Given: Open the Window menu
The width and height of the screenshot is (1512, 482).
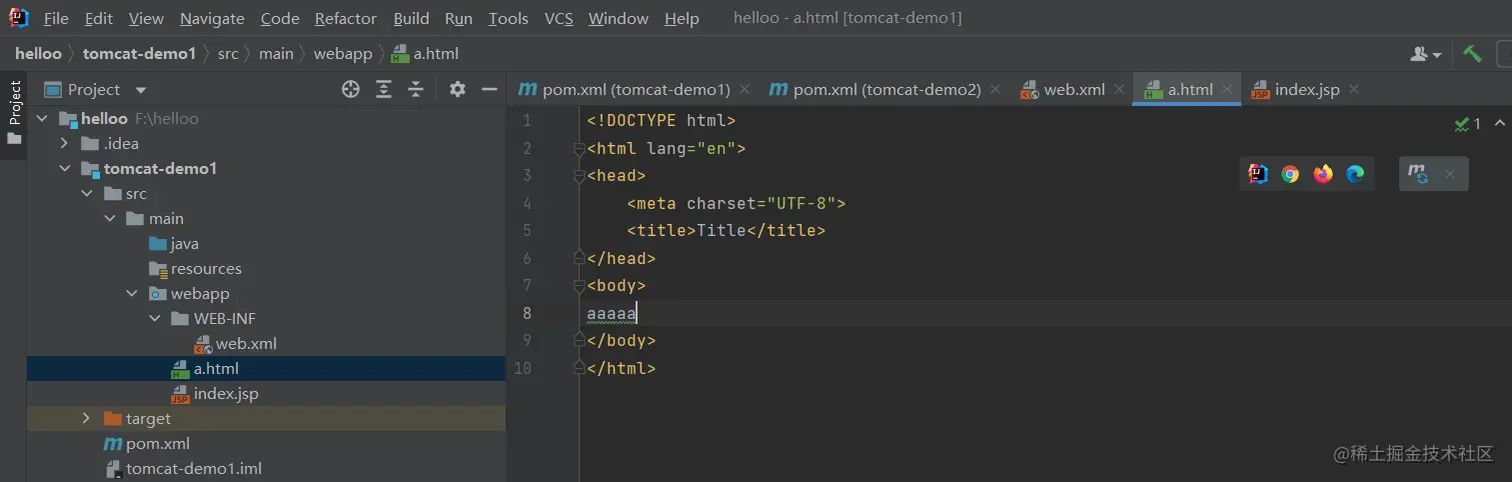Looking at the screenshot, I should tap(618, 18).
